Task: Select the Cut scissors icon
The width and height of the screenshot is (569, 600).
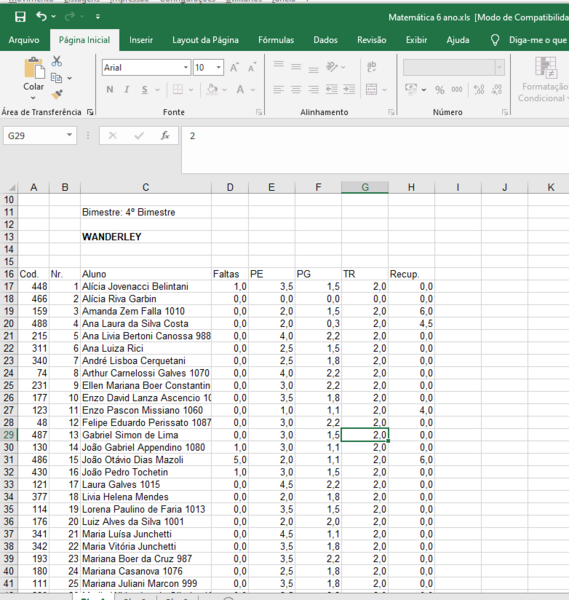Action: click(57, 61)
